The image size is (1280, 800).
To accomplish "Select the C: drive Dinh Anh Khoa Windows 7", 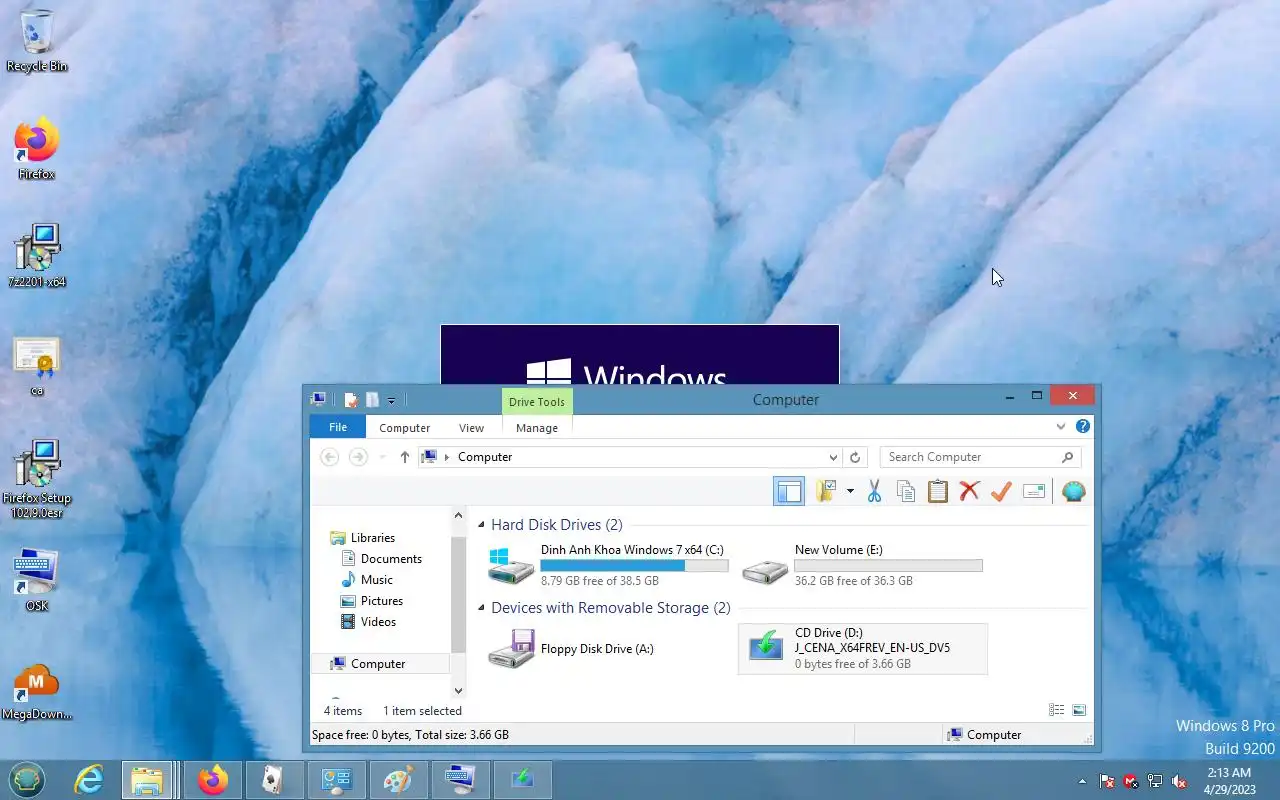I will [x=608, y=565].
